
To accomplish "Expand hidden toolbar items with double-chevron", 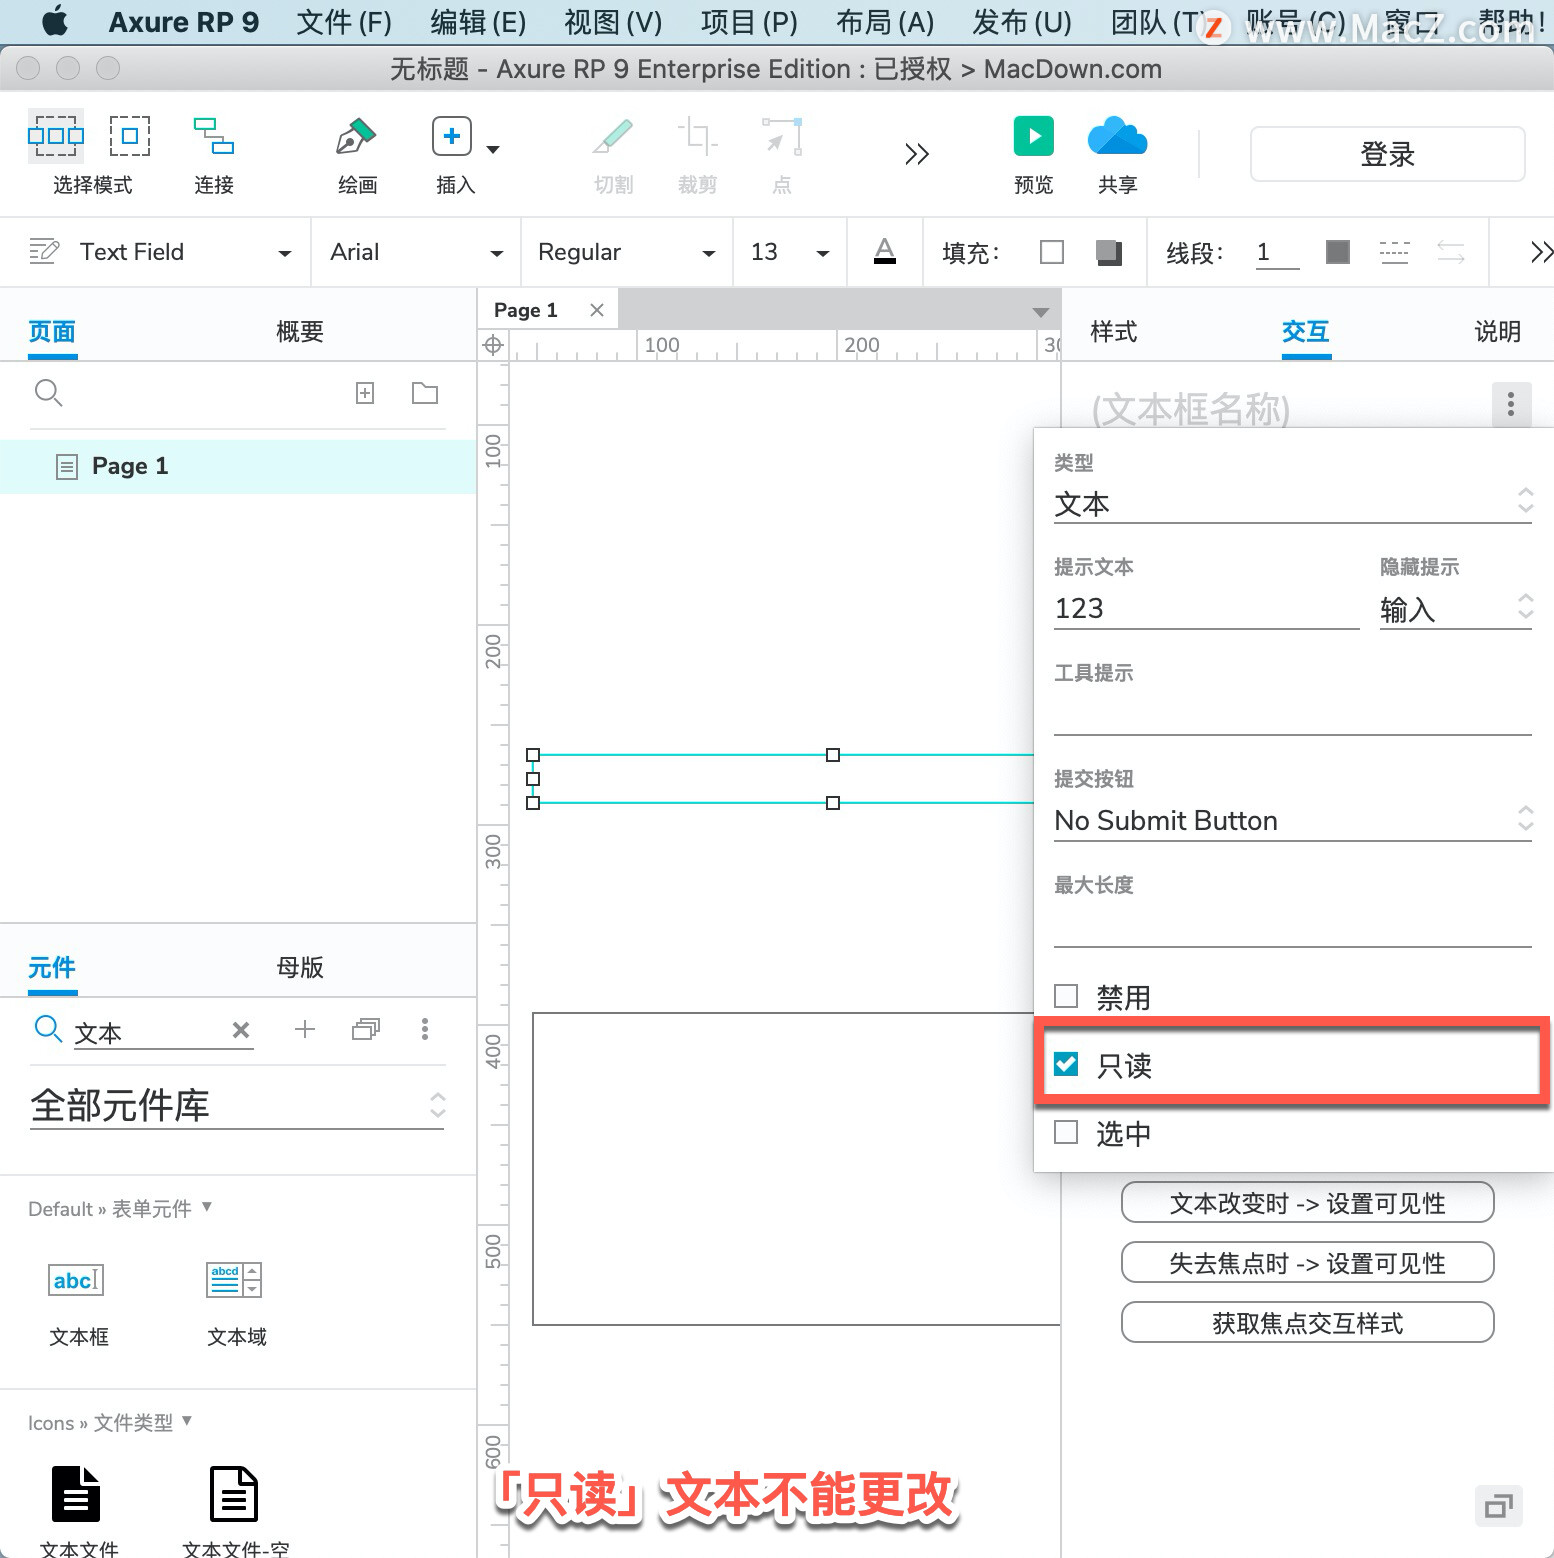I will tap(916, 154).
